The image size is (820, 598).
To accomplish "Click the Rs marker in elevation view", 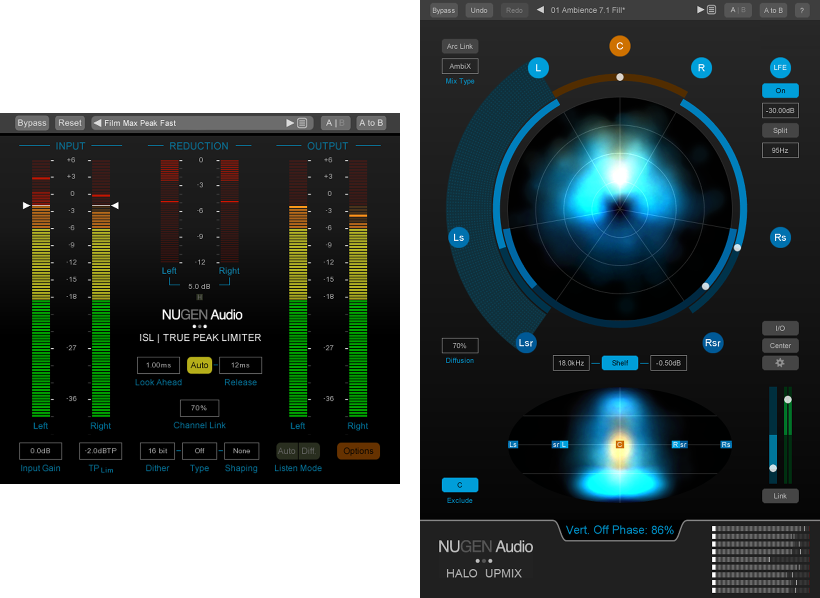I will 726,445.
